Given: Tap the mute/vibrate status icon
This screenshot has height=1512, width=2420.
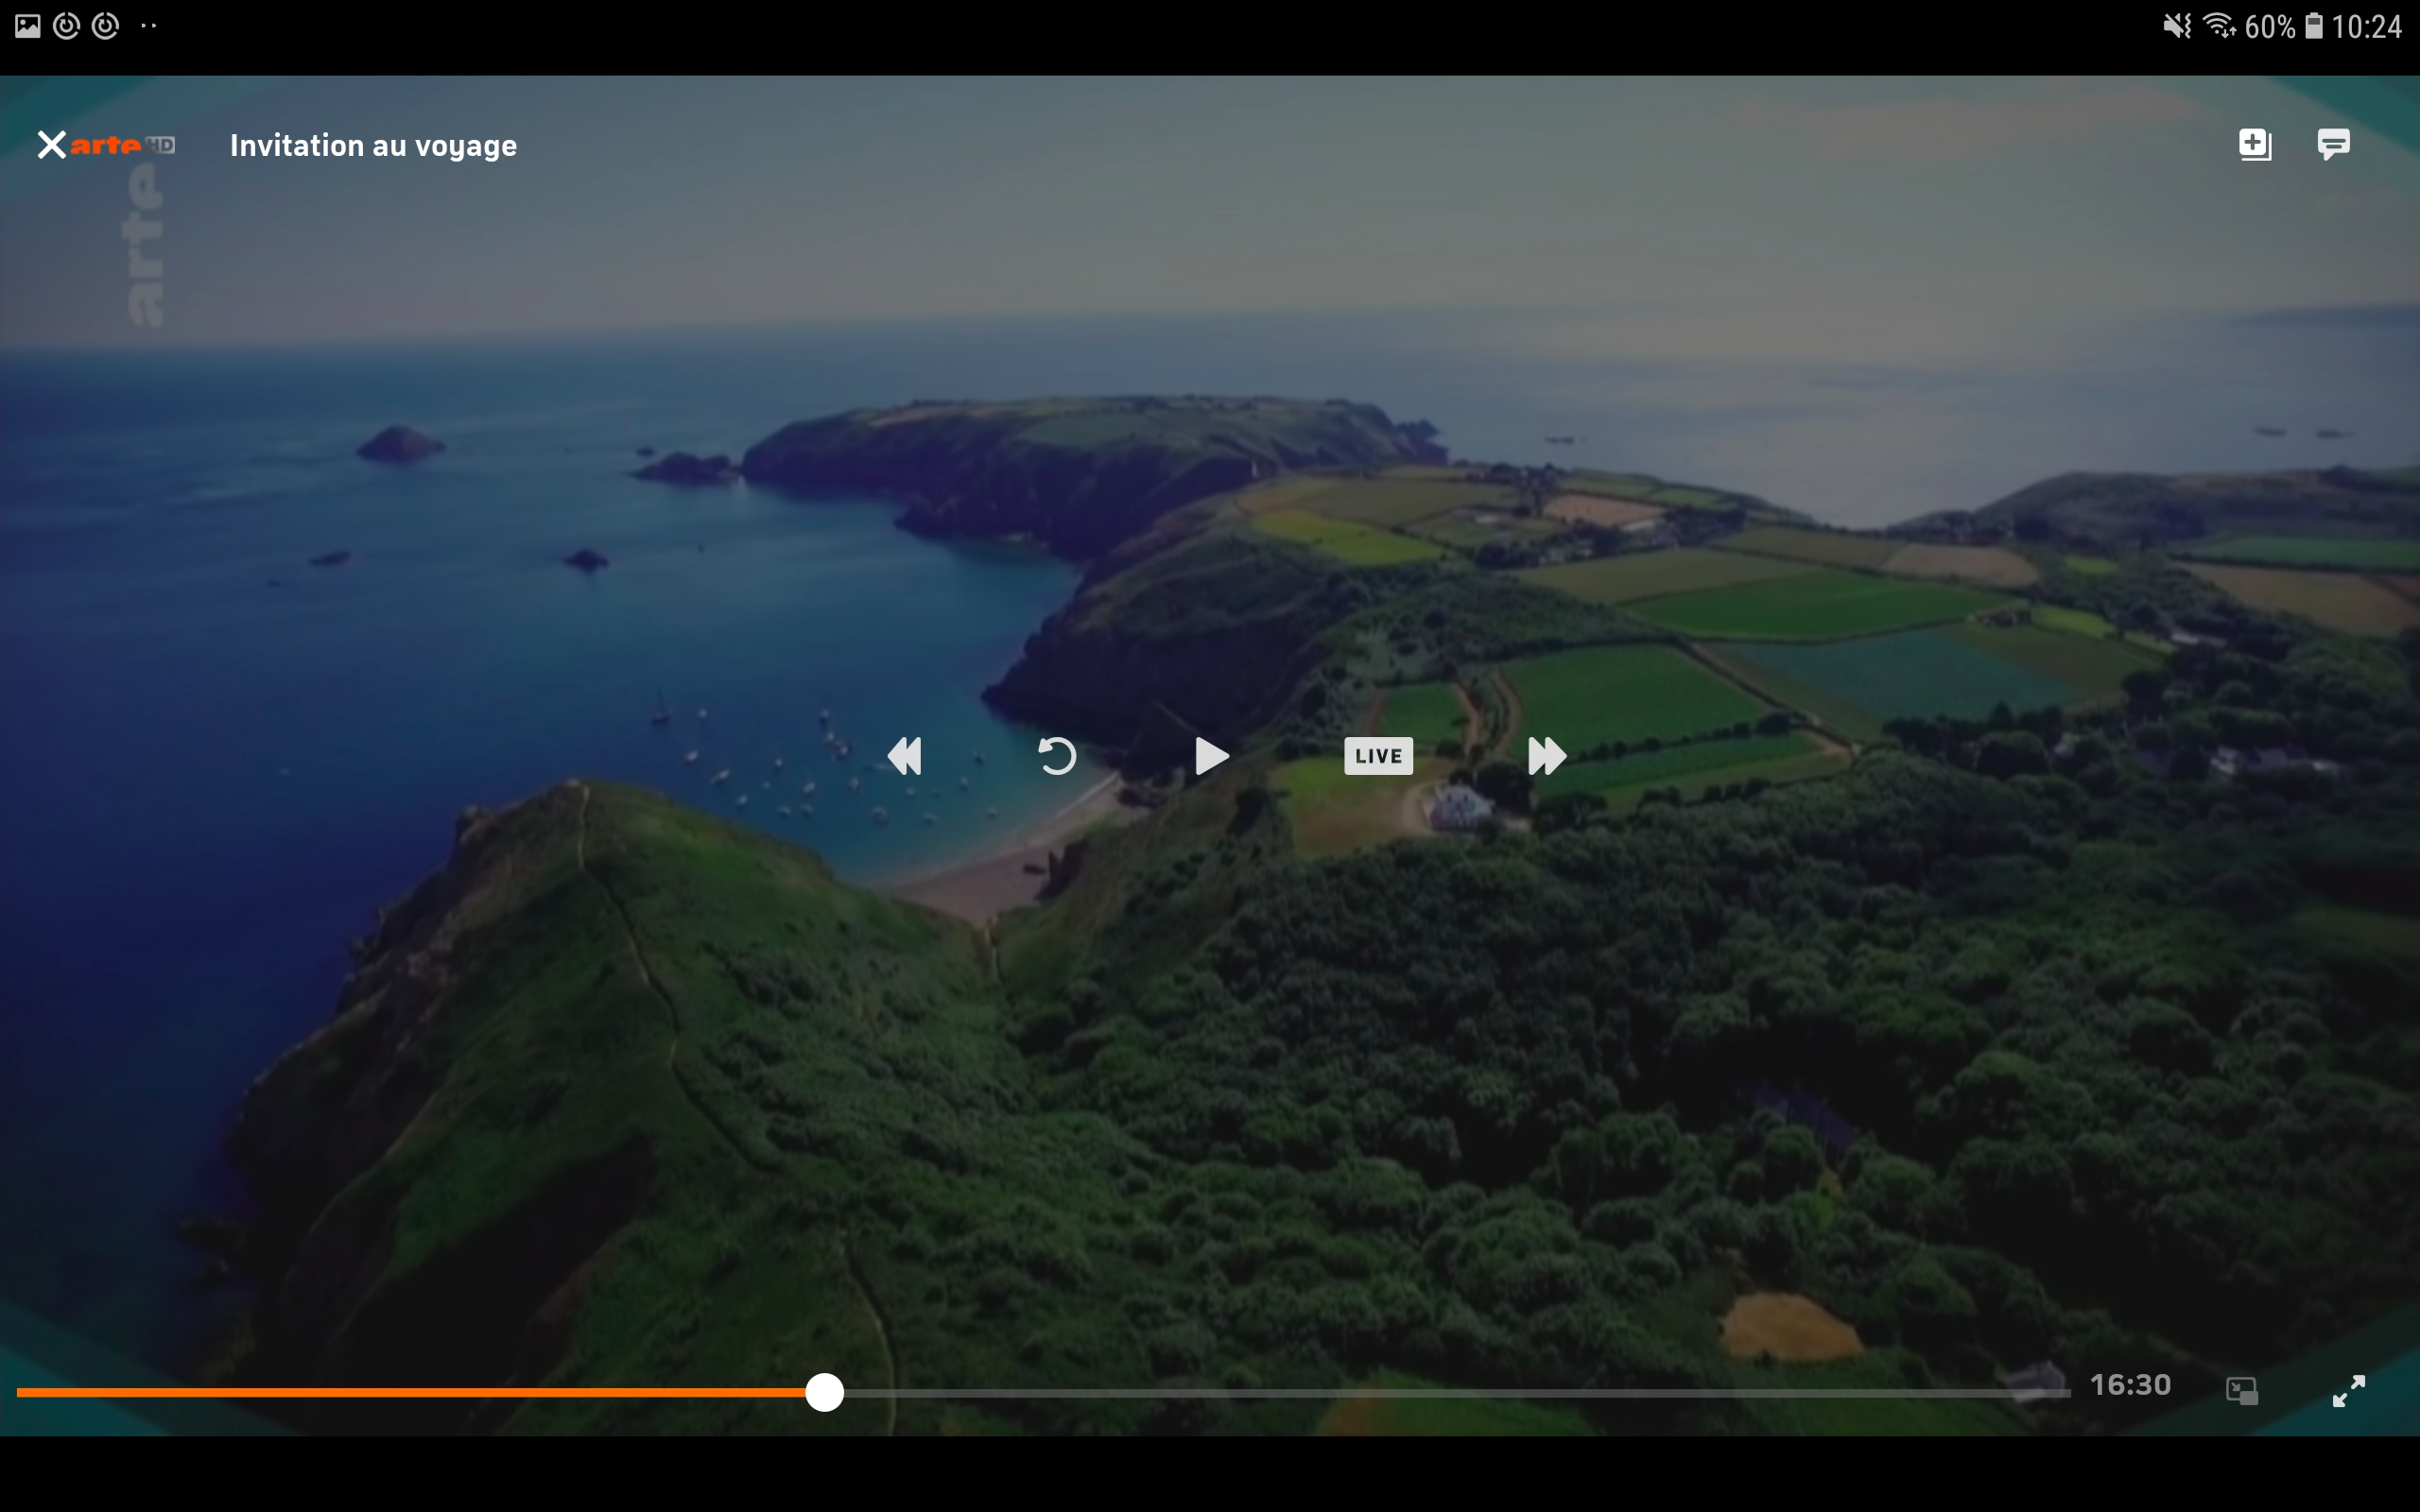Looking at the screenshot, I should pyautogui.click(x=2176, y=26).
